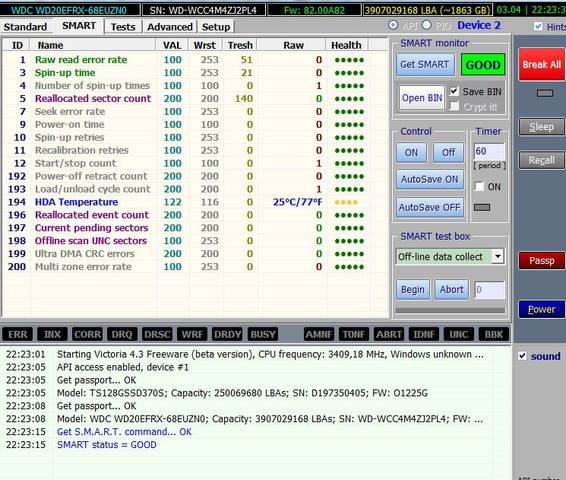The image size is (566, 480).
Task: Click the AutoSave OFF button
Action: [430, 207]
